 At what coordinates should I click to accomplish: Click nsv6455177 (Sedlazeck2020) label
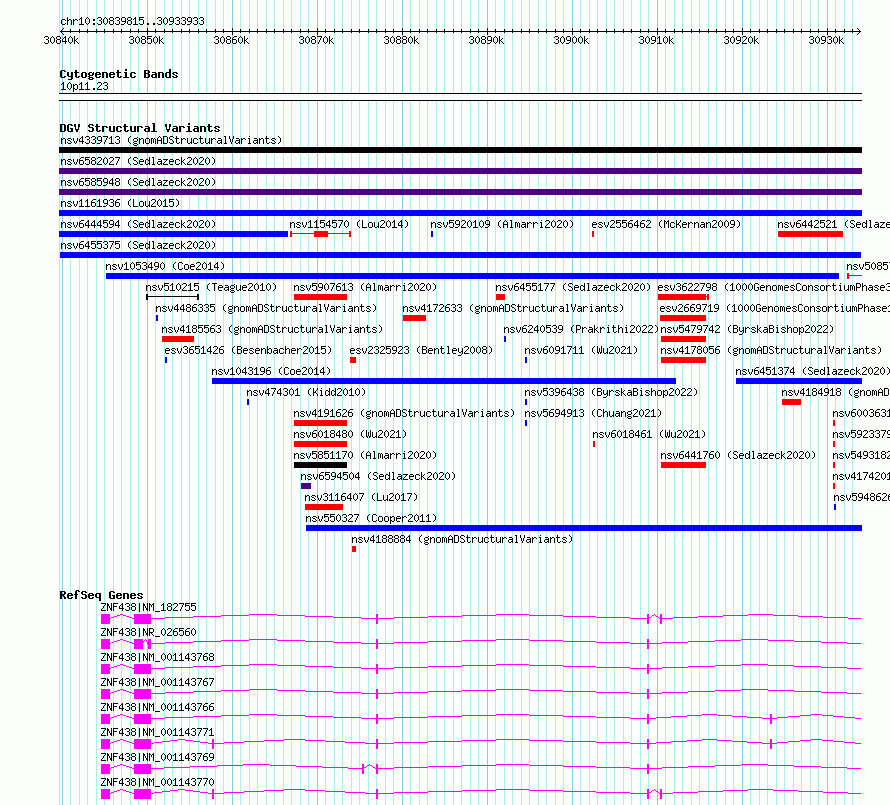click(x=573, y=287)
